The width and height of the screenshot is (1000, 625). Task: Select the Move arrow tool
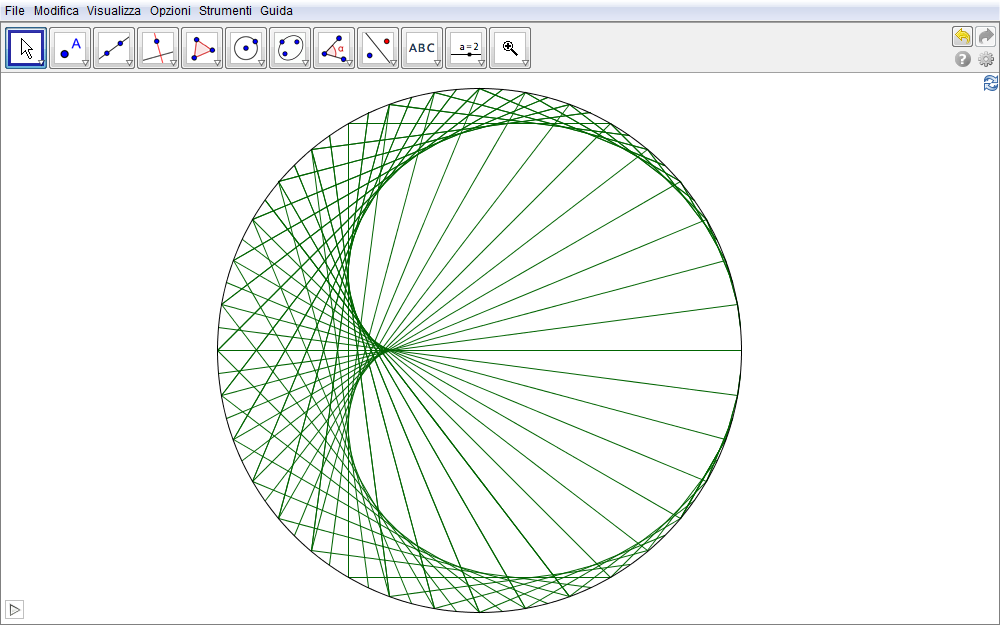pos(26,48)
